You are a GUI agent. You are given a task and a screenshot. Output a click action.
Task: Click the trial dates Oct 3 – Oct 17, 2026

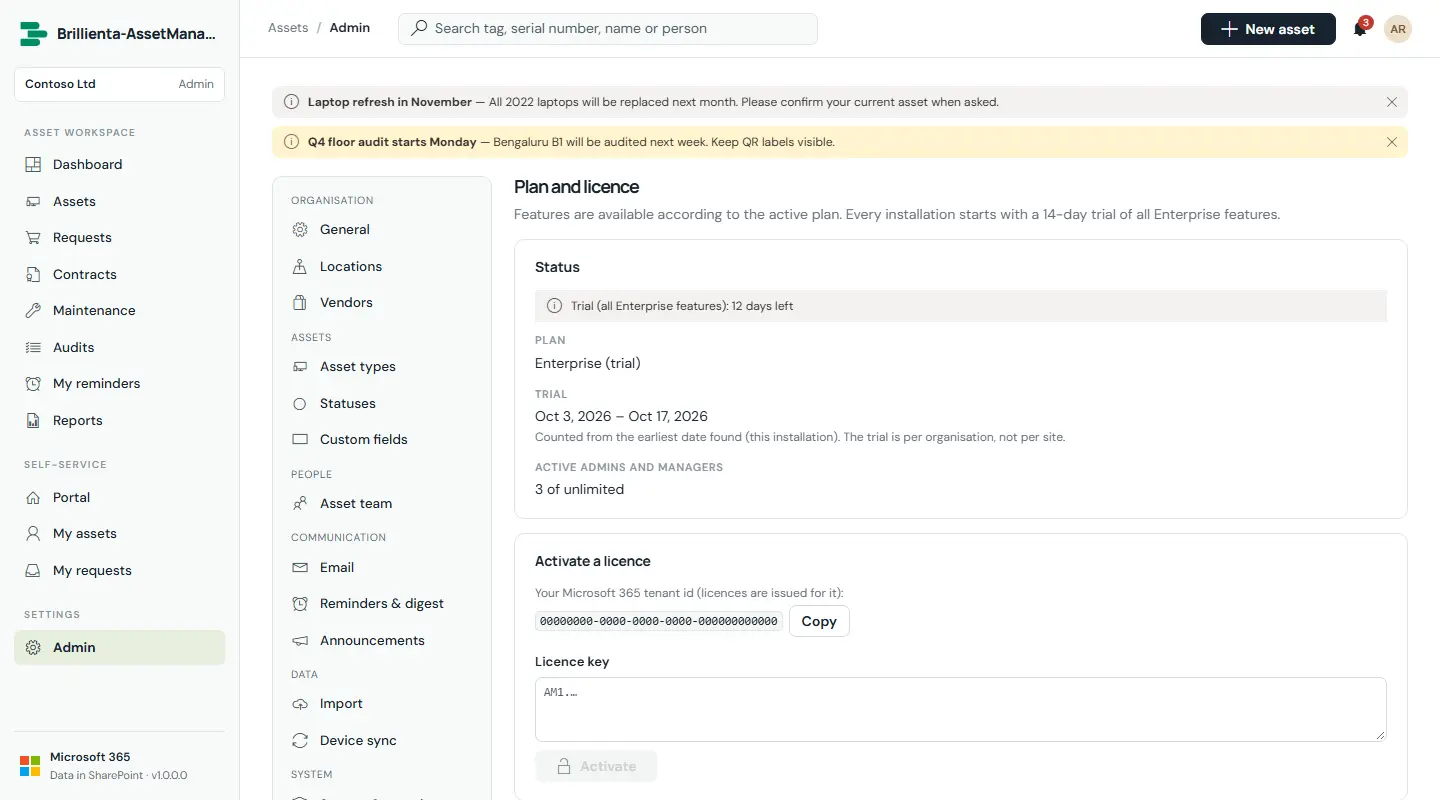click(621, 416)
